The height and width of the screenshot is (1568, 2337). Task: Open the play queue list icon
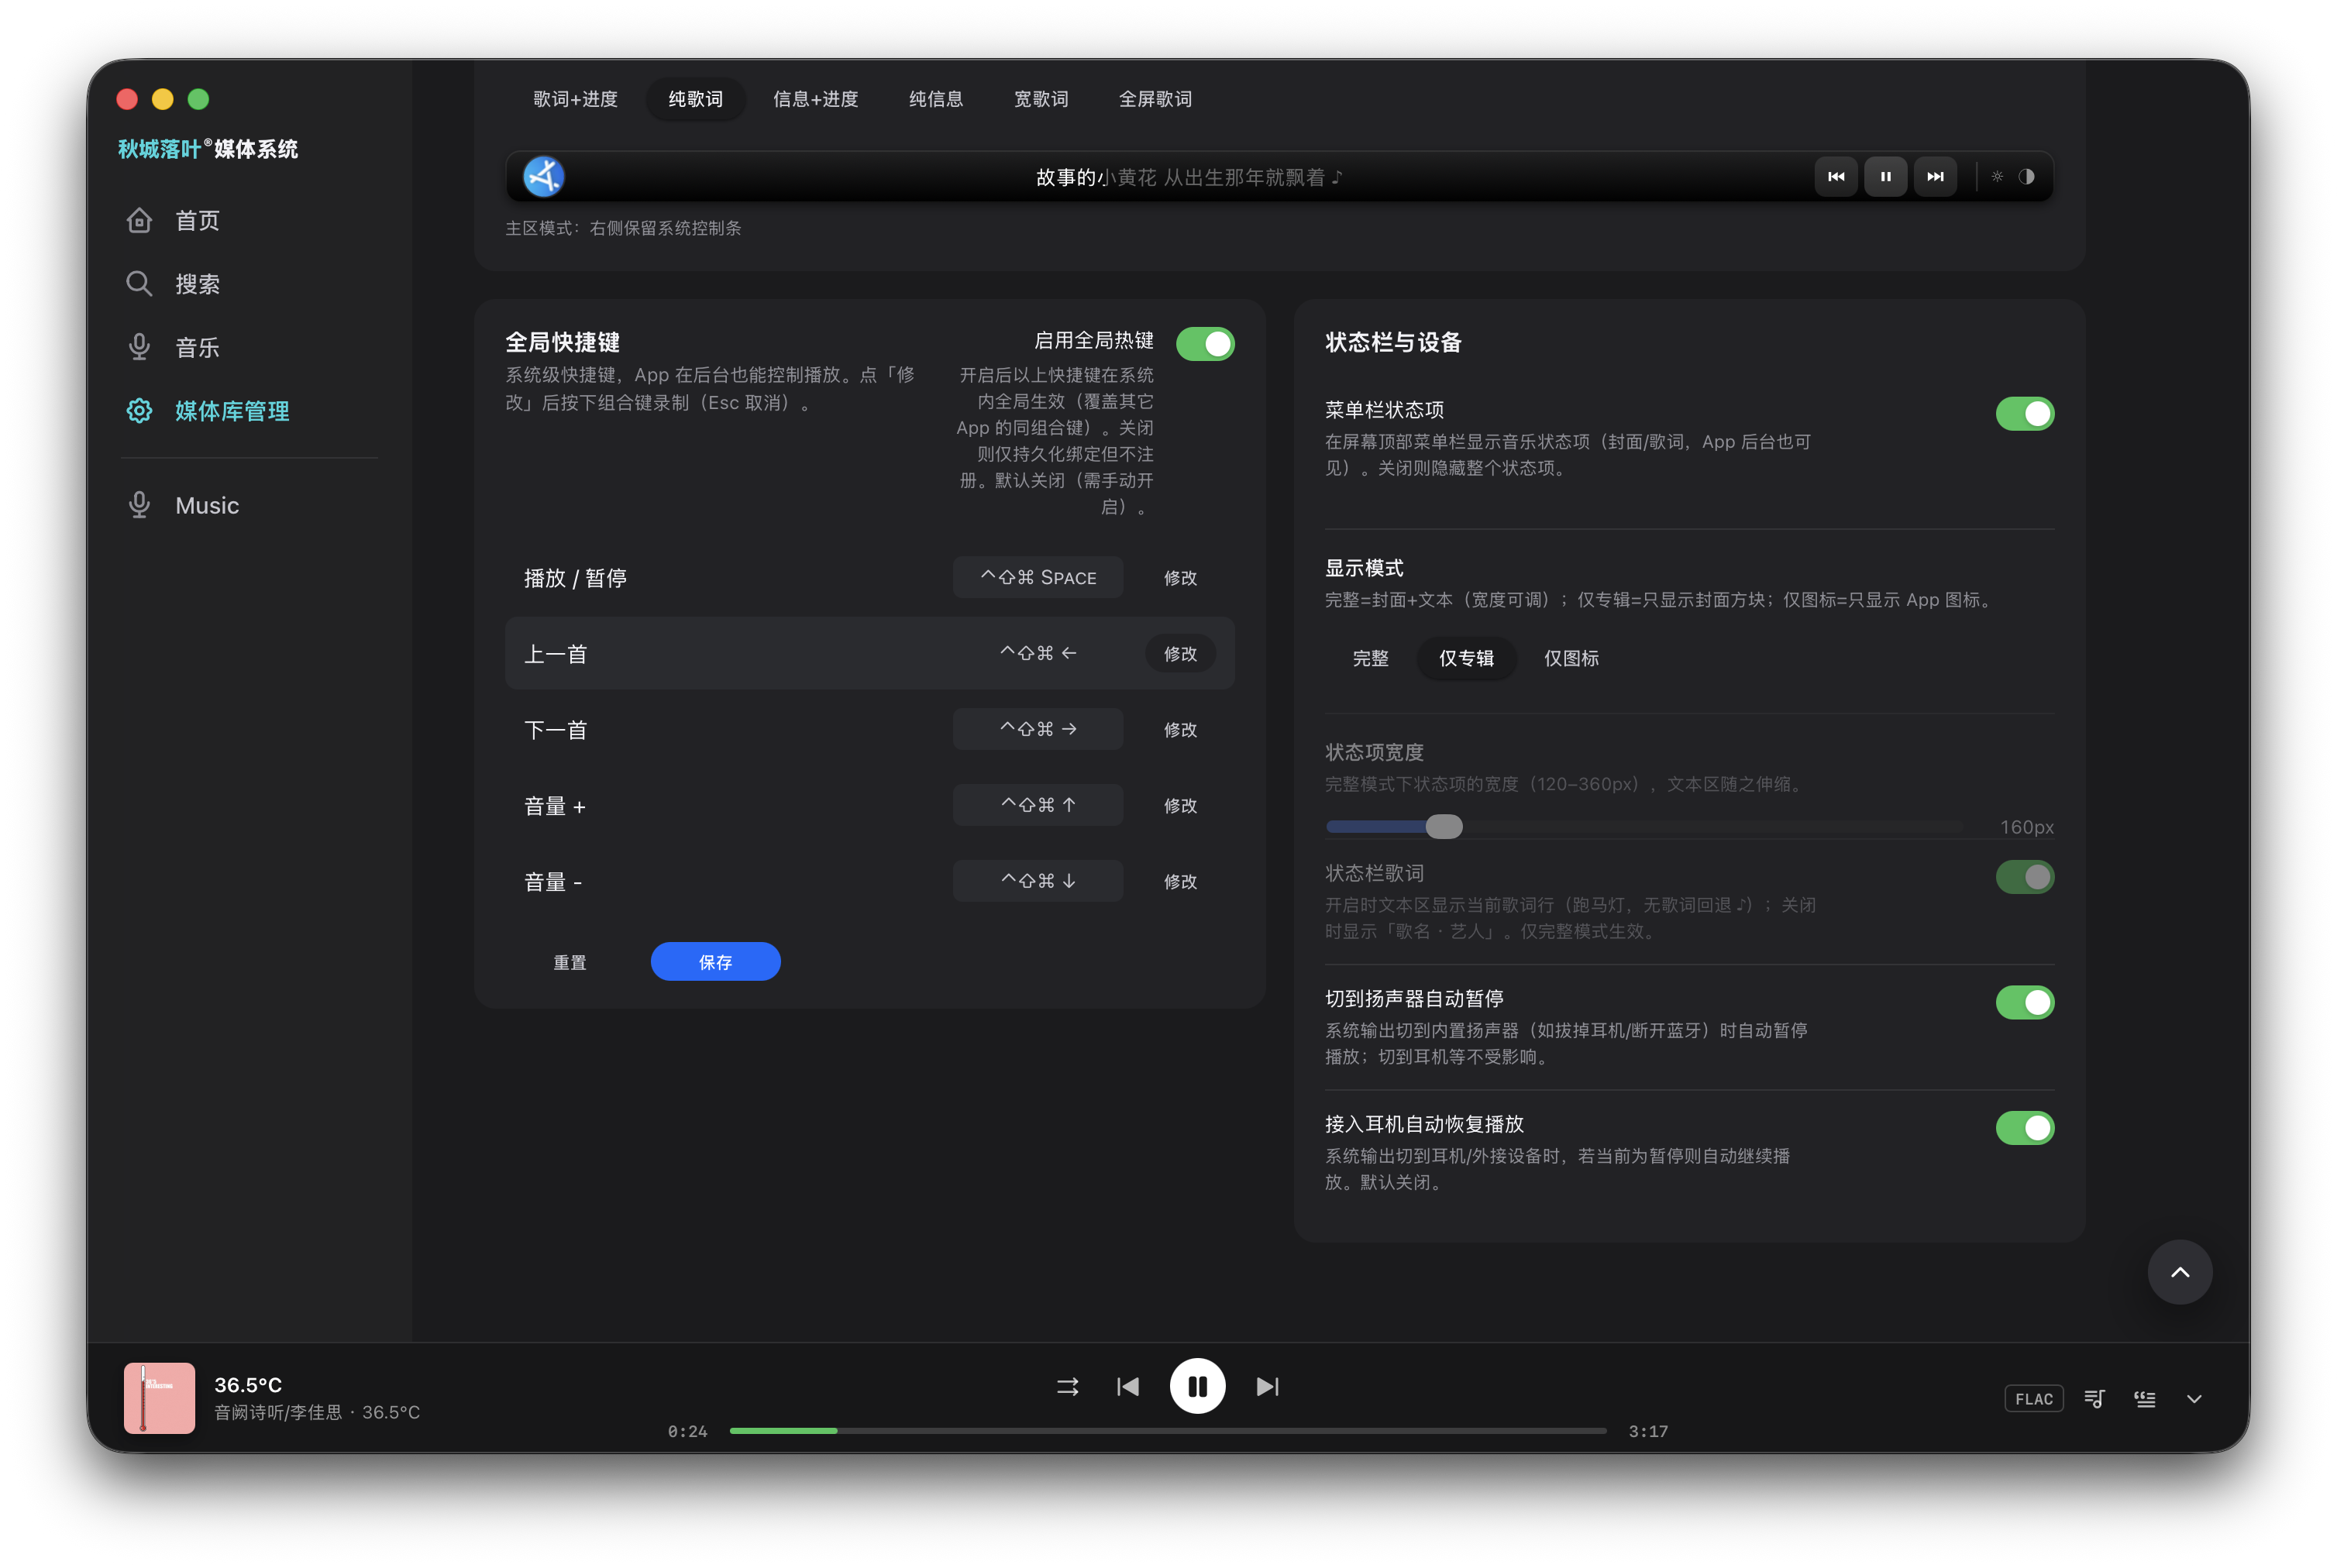coord(2094,1399)
